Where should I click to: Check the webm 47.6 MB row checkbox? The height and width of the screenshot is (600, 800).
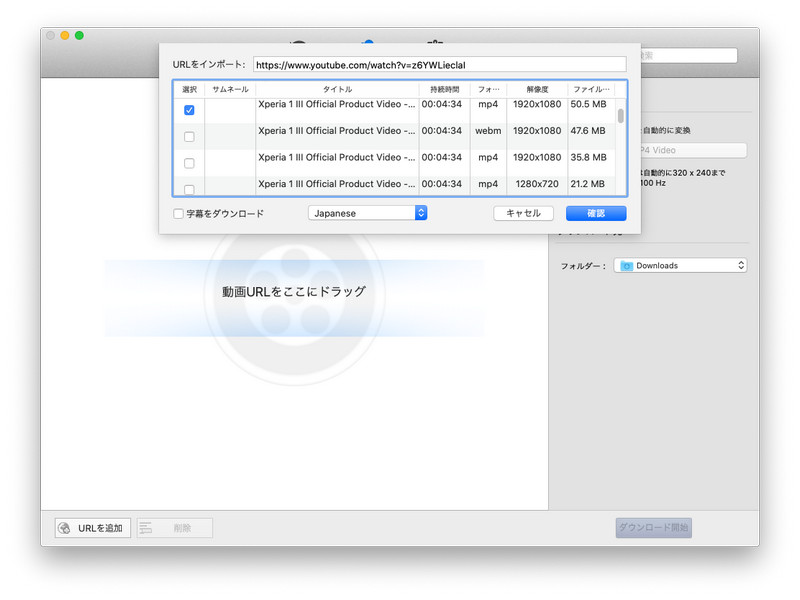pyautogui.click(x=189, y=137)
